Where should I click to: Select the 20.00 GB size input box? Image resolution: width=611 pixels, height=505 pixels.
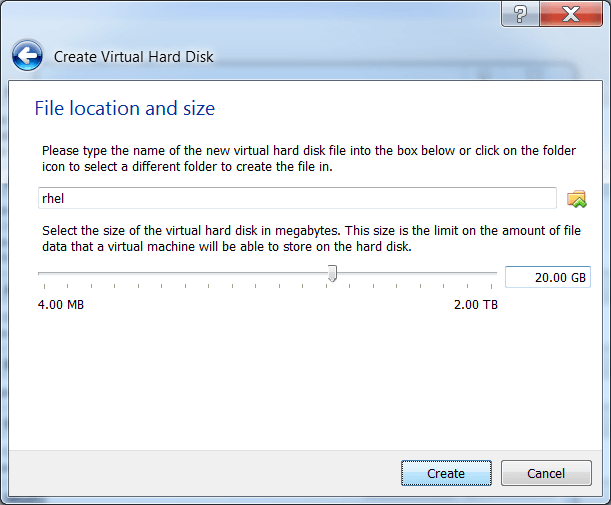click(548, 277)
